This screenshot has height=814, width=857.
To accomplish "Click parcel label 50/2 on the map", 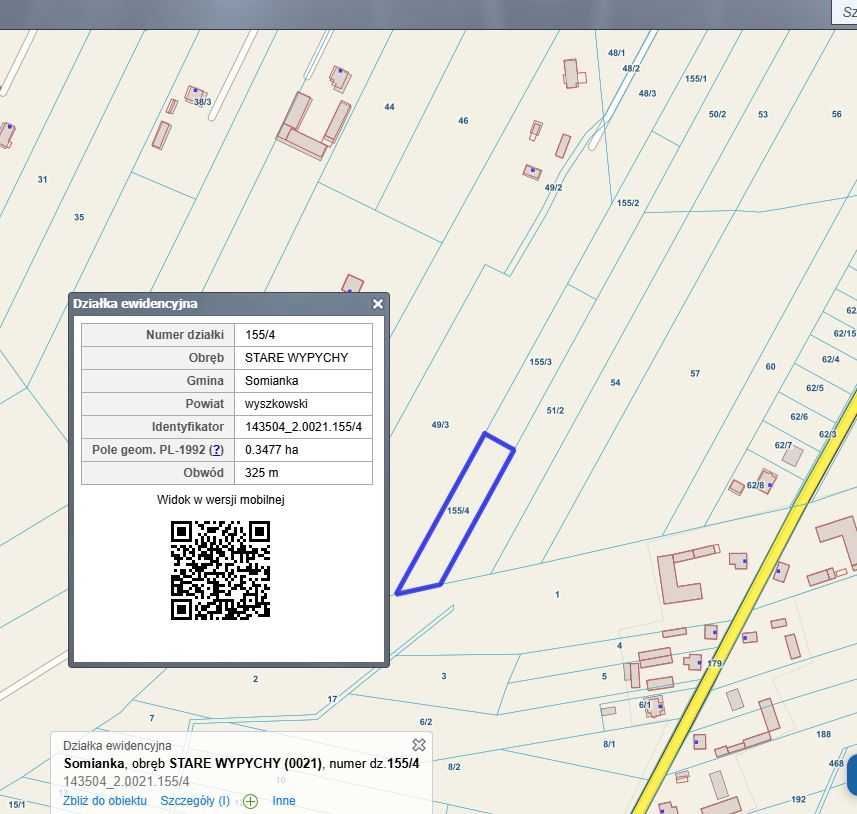I will [718, 114].
